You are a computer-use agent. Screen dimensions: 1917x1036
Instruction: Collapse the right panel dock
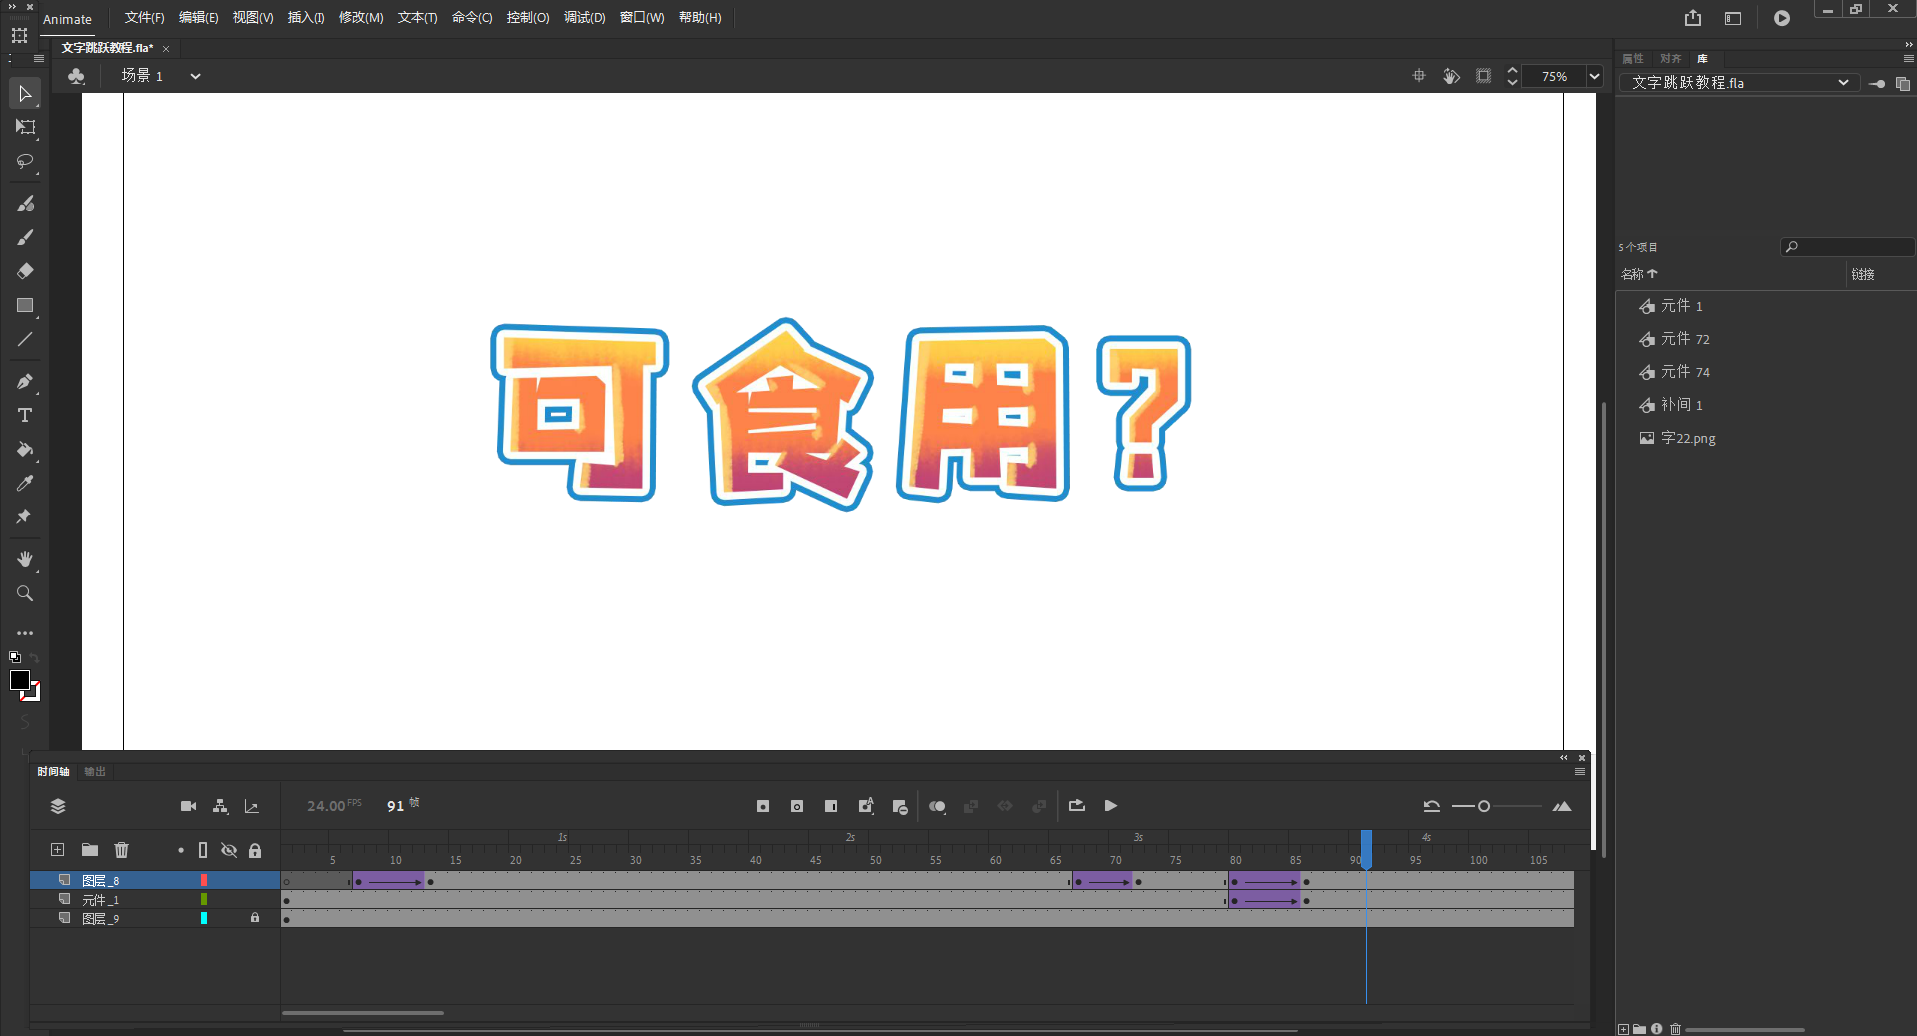pos(1908,45)
